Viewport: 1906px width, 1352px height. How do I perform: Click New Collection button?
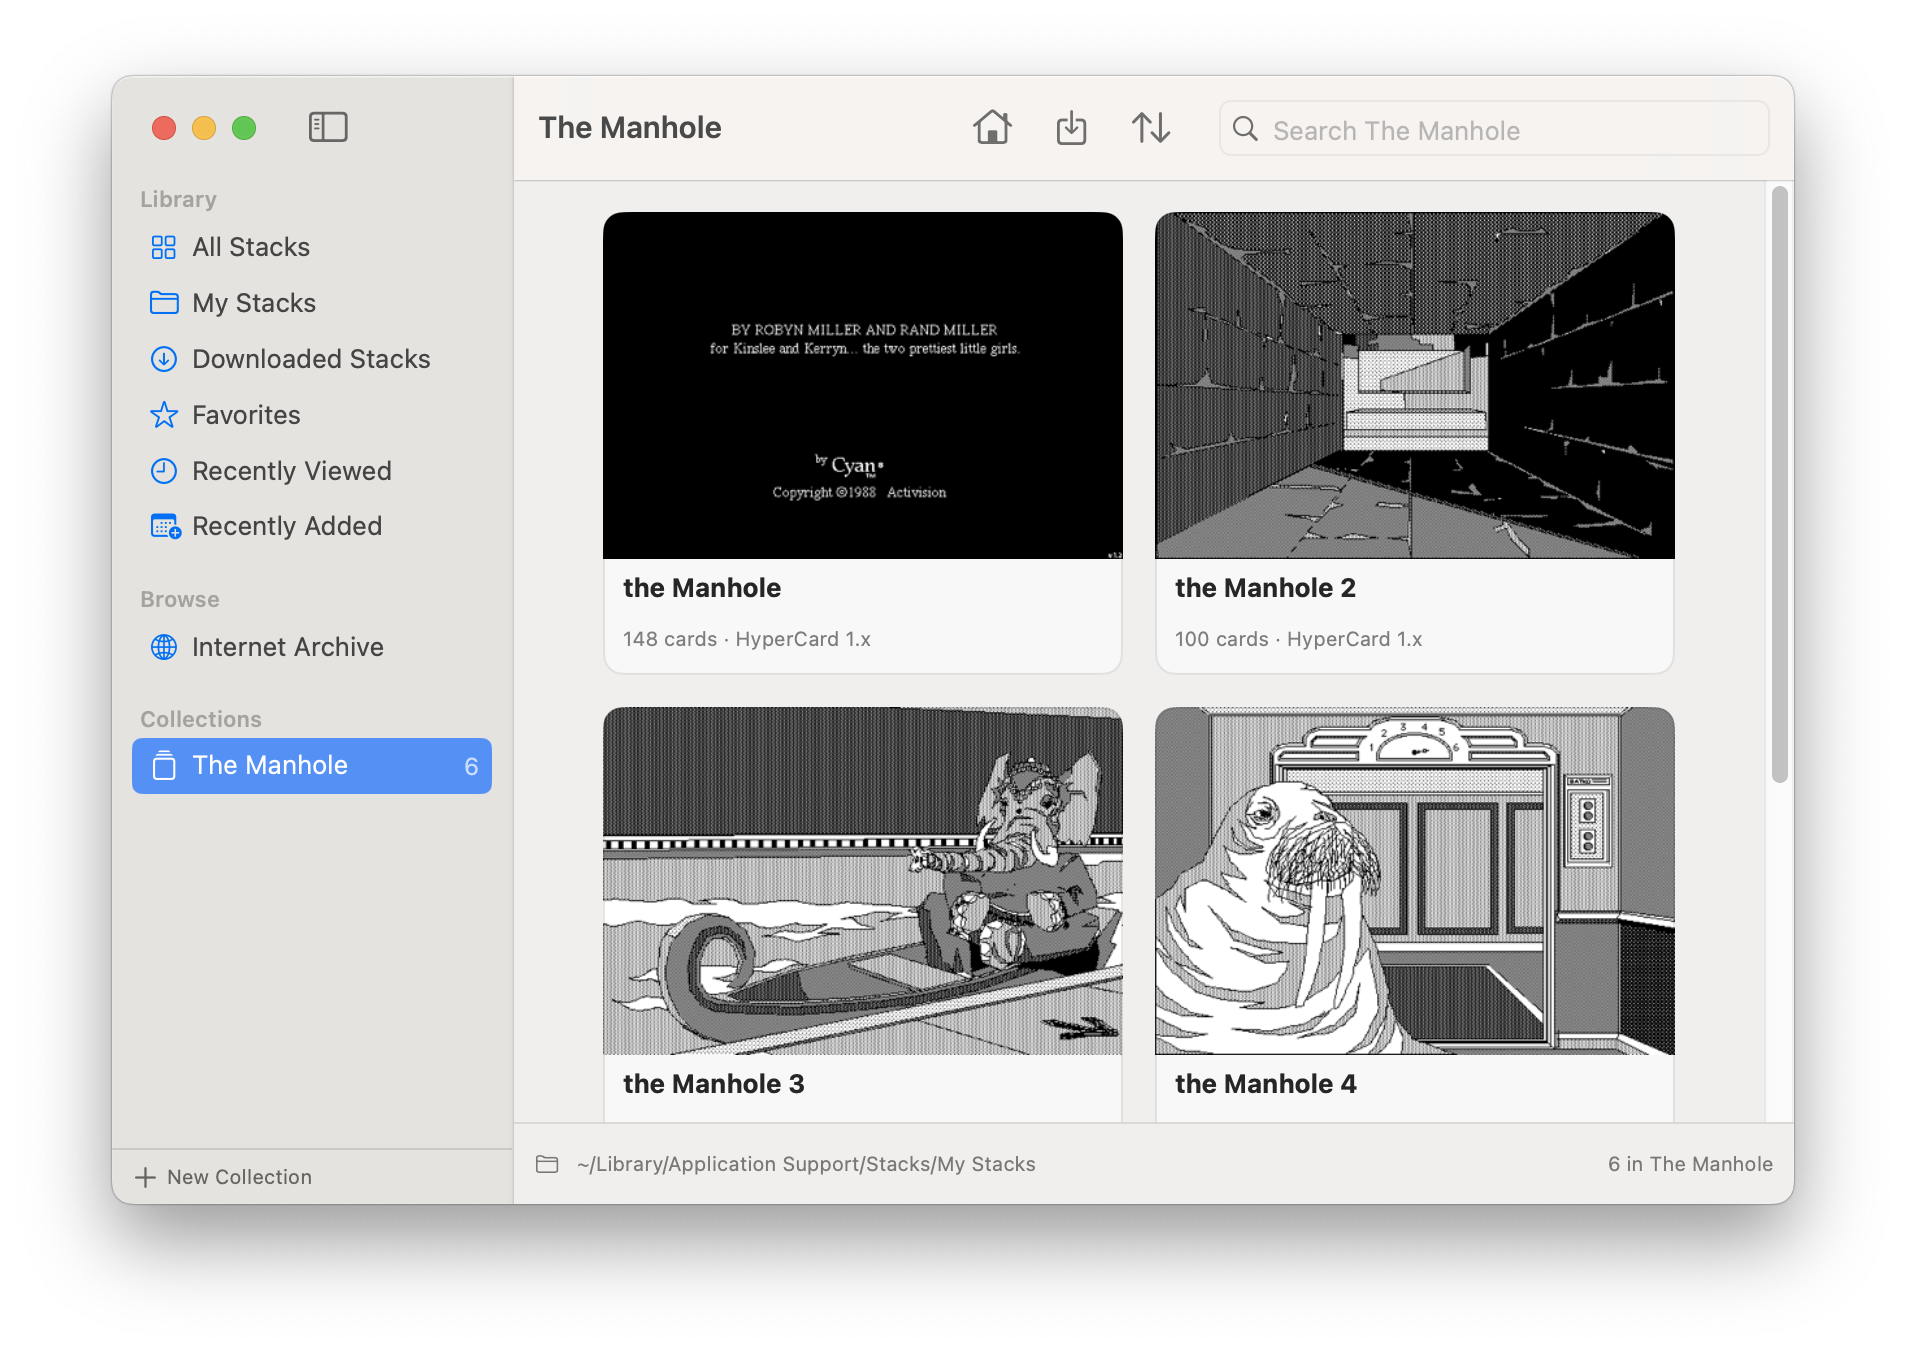(224, 1177)
